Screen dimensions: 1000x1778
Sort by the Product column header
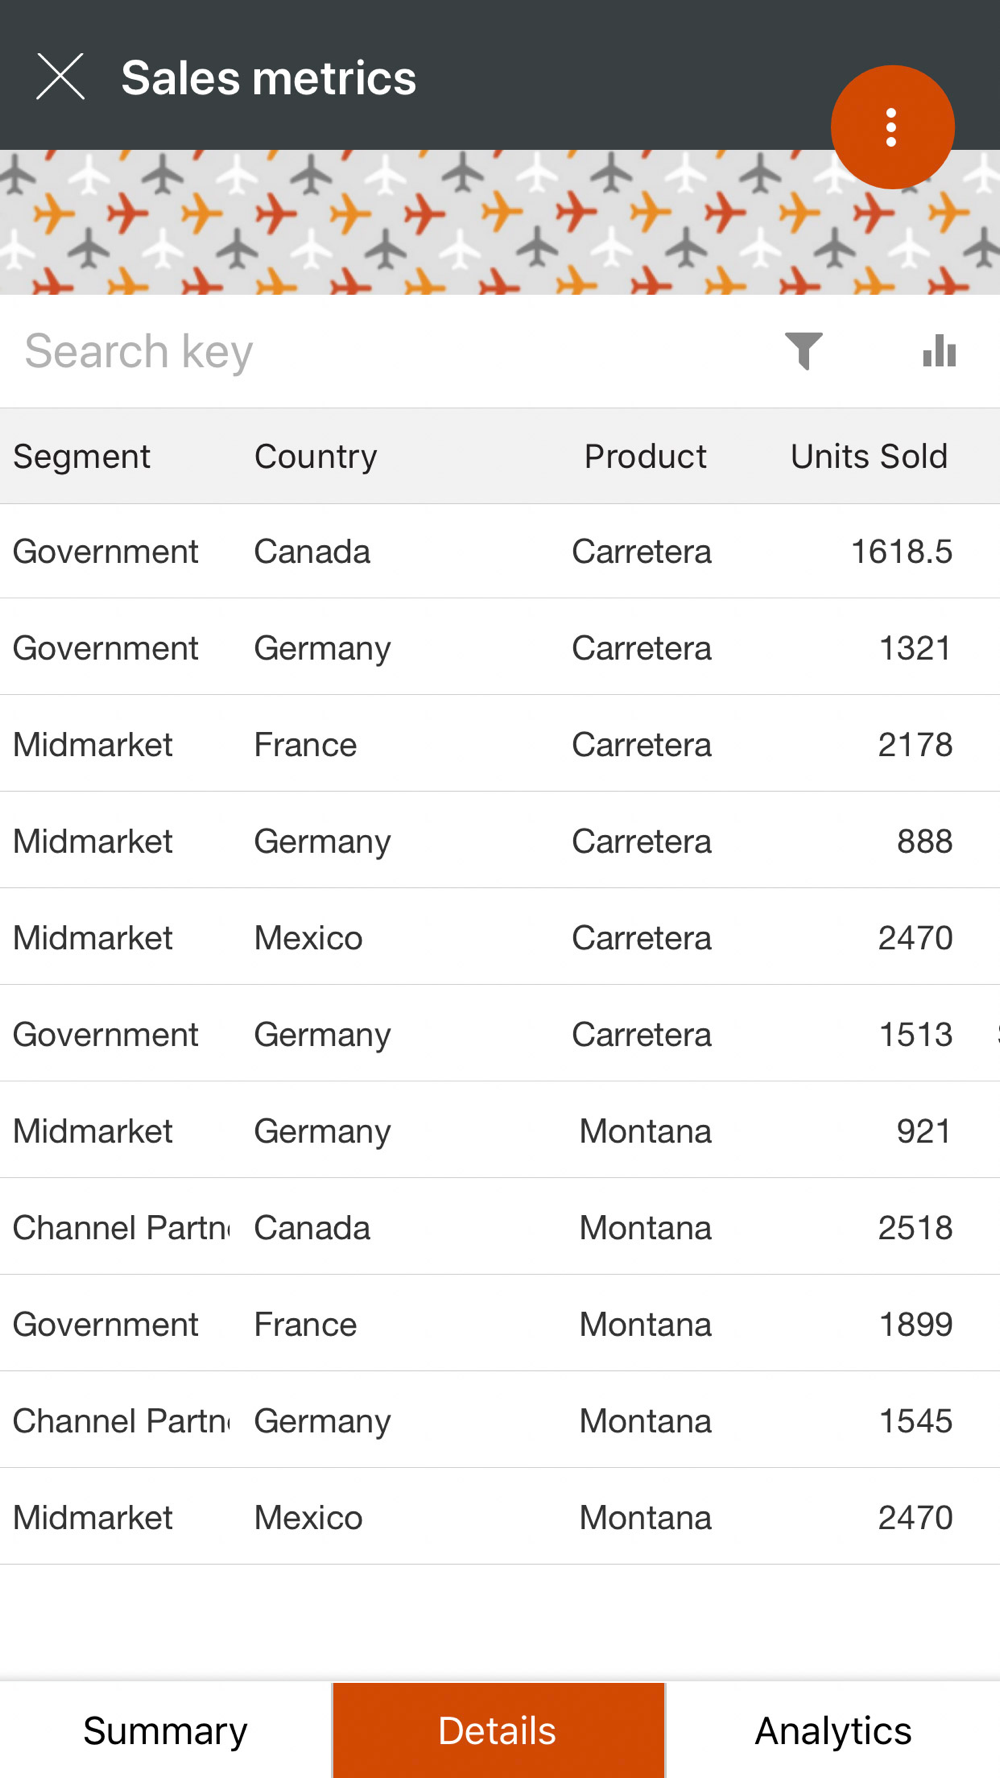(x=645, y=456)
